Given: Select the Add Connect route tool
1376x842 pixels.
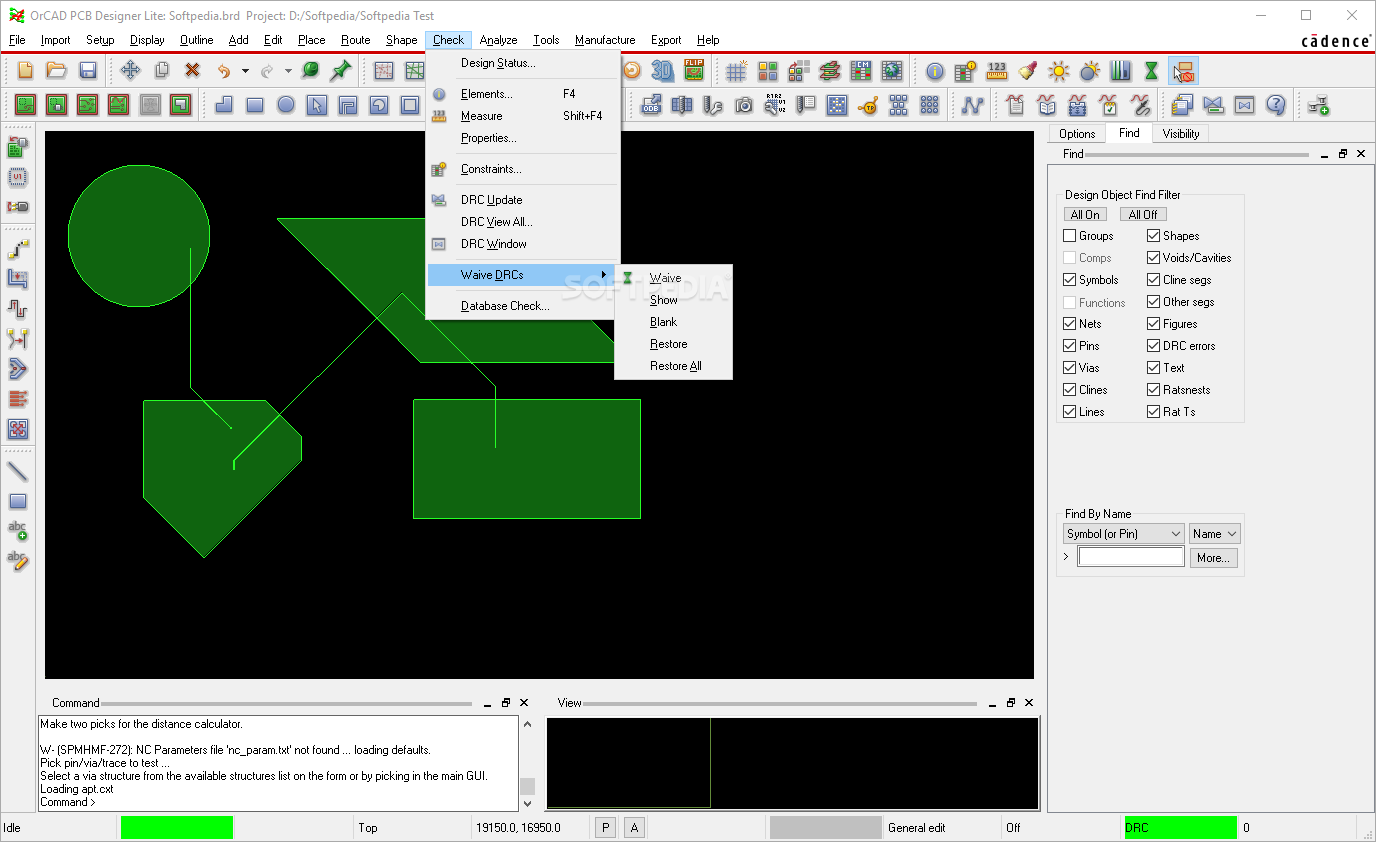Looking at the screenshot, I should tap(18, 248).
